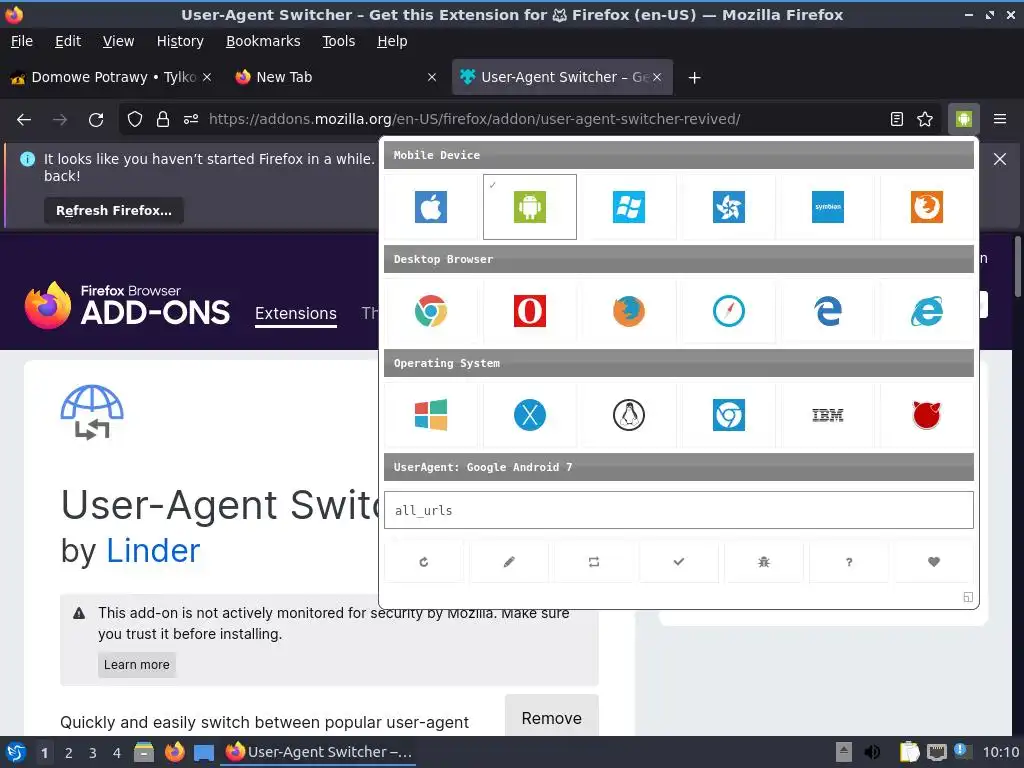1024x768 pixels.
Task: Pick the Safari compass browser icon
Action: point(729,311)
